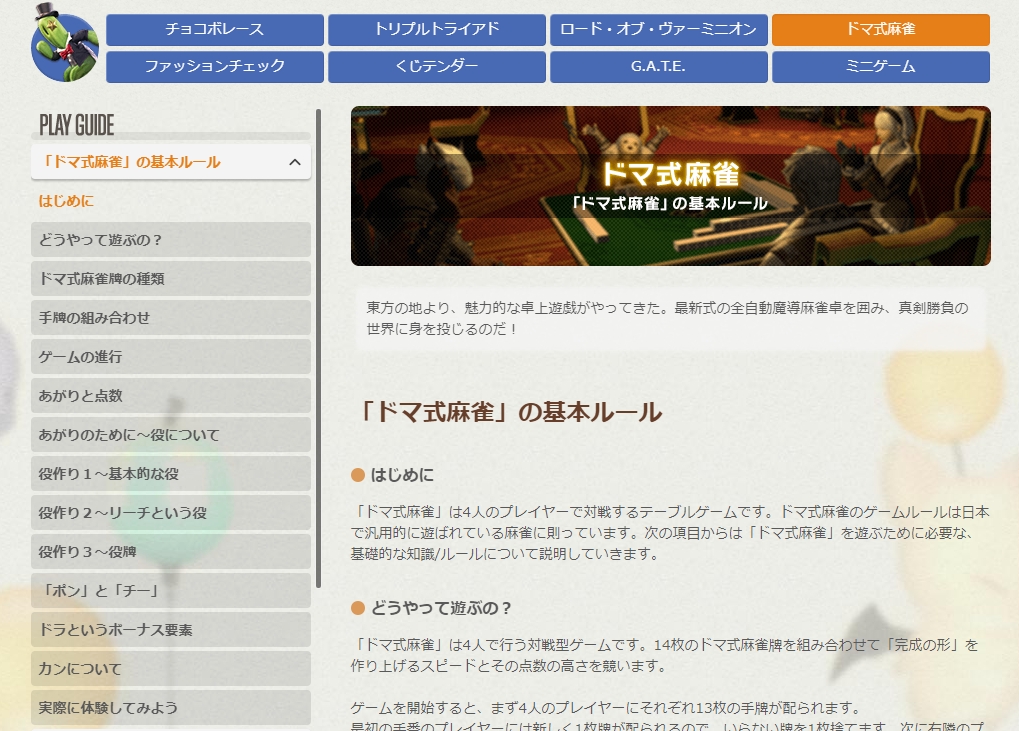The width and height of the screenshot is (1019, 731).
Task: Select あがりのために～役について sidebar item
Action: (x=171, y=435)
